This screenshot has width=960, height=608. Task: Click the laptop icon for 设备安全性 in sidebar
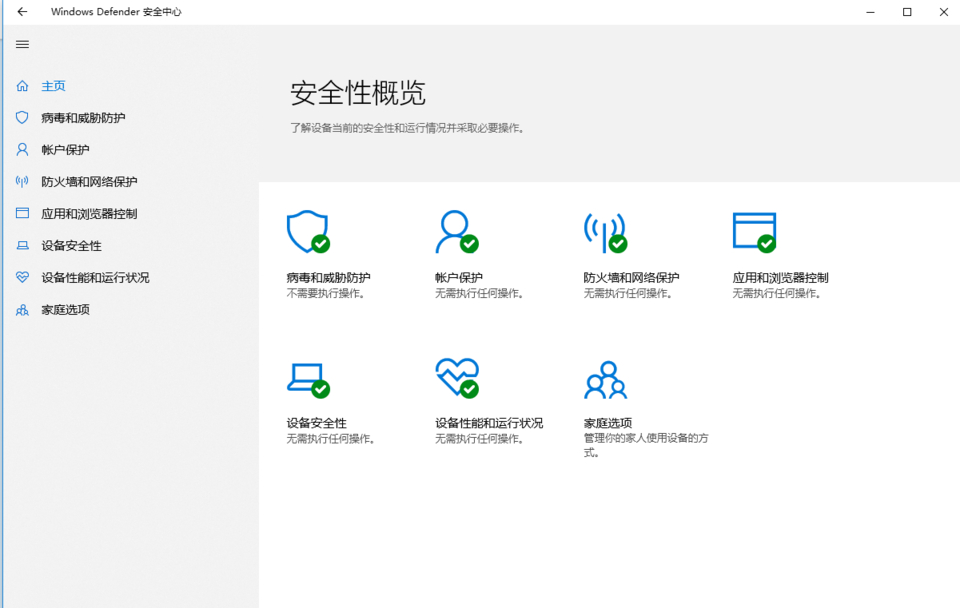coord(22,246)
